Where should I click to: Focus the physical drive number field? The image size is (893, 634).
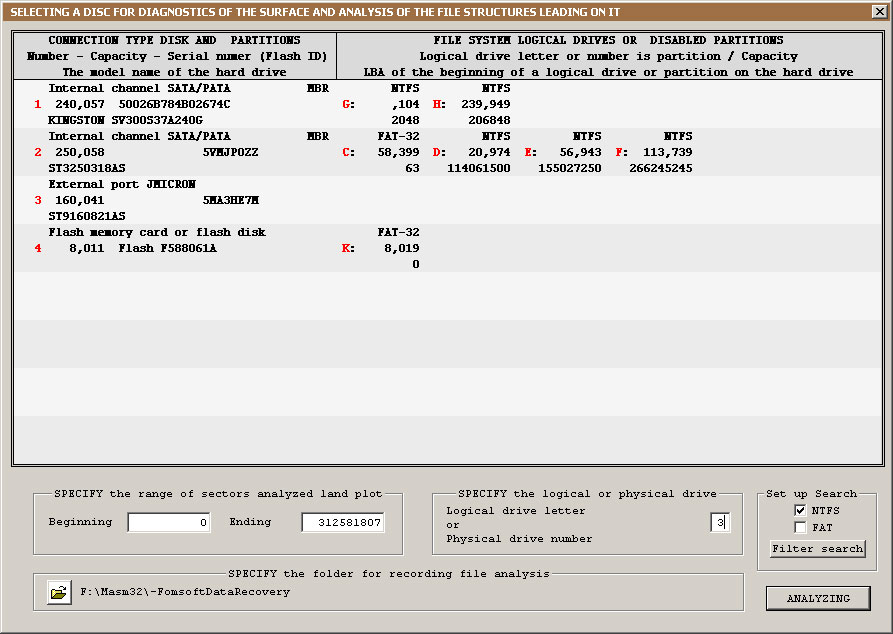(720, 522)
